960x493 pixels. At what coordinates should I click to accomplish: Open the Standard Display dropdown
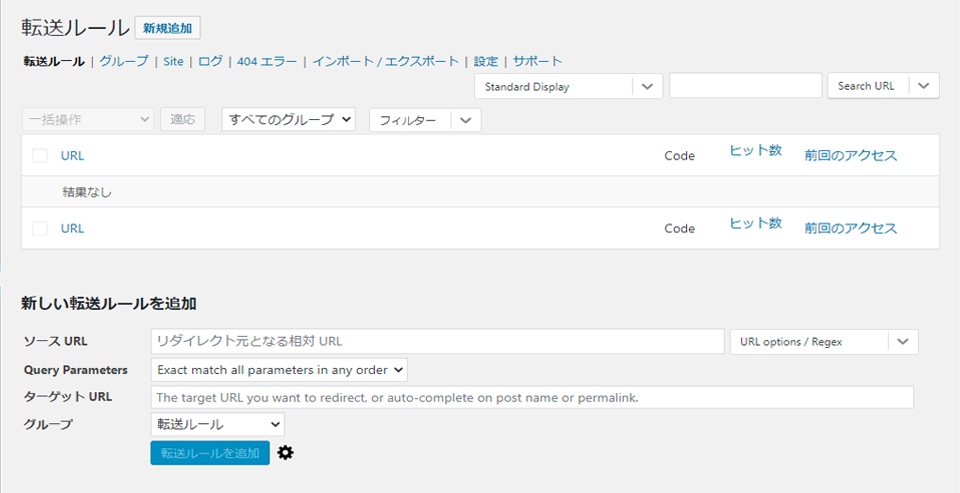pyautogui.click(x=568, y=87)
